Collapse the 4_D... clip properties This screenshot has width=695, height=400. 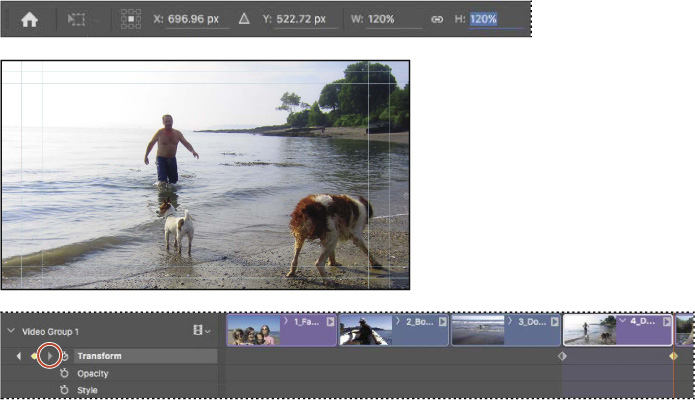pyautogui.click(x=623, y=321)
